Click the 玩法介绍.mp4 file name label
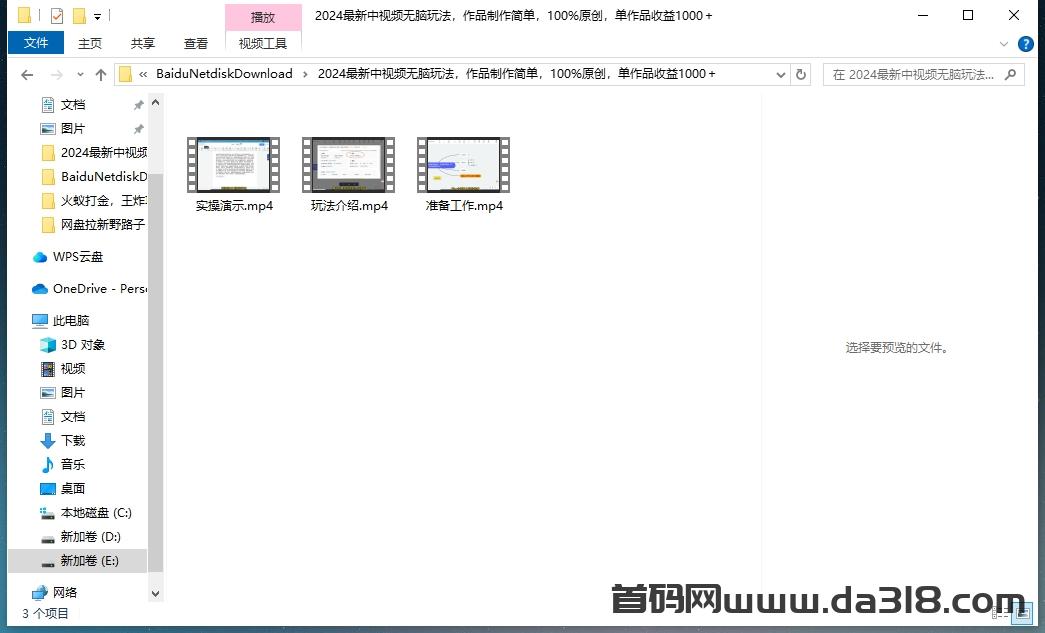The width and height of the screenshot is (1045, 633). coord(349,206)
